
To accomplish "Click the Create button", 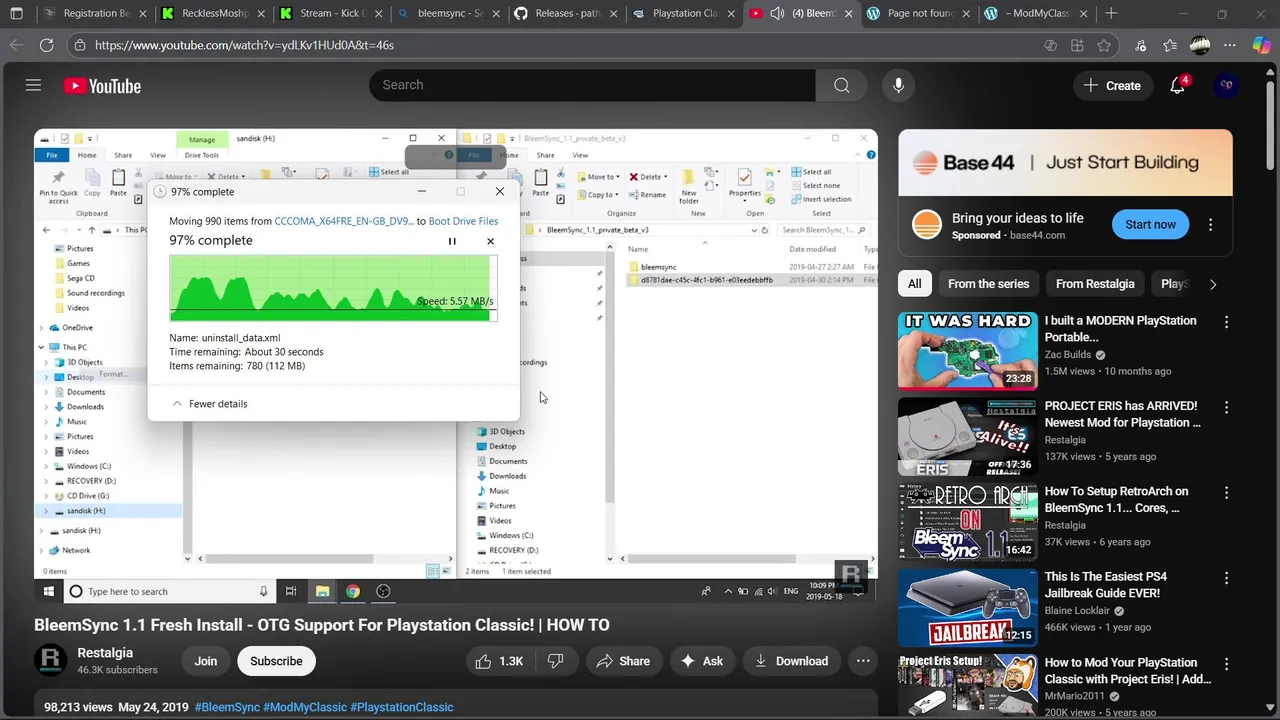I will pos(1112,85).
